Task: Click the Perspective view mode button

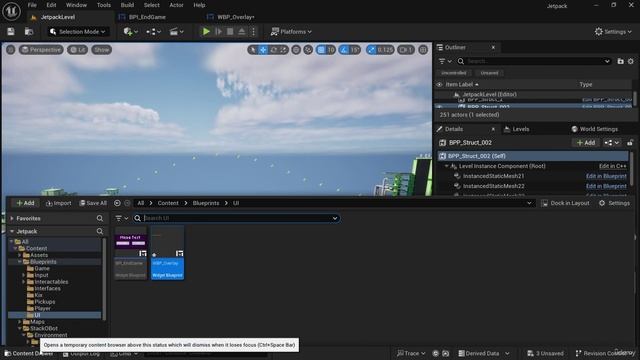Action: (x=41, y=50)
